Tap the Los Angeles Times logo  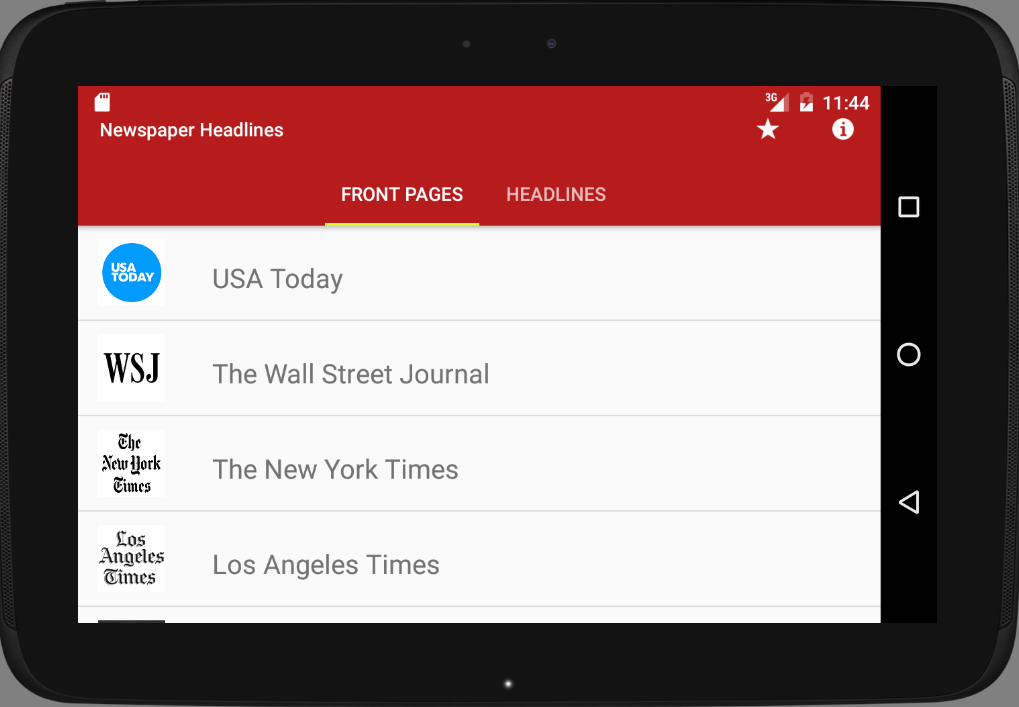131,559
